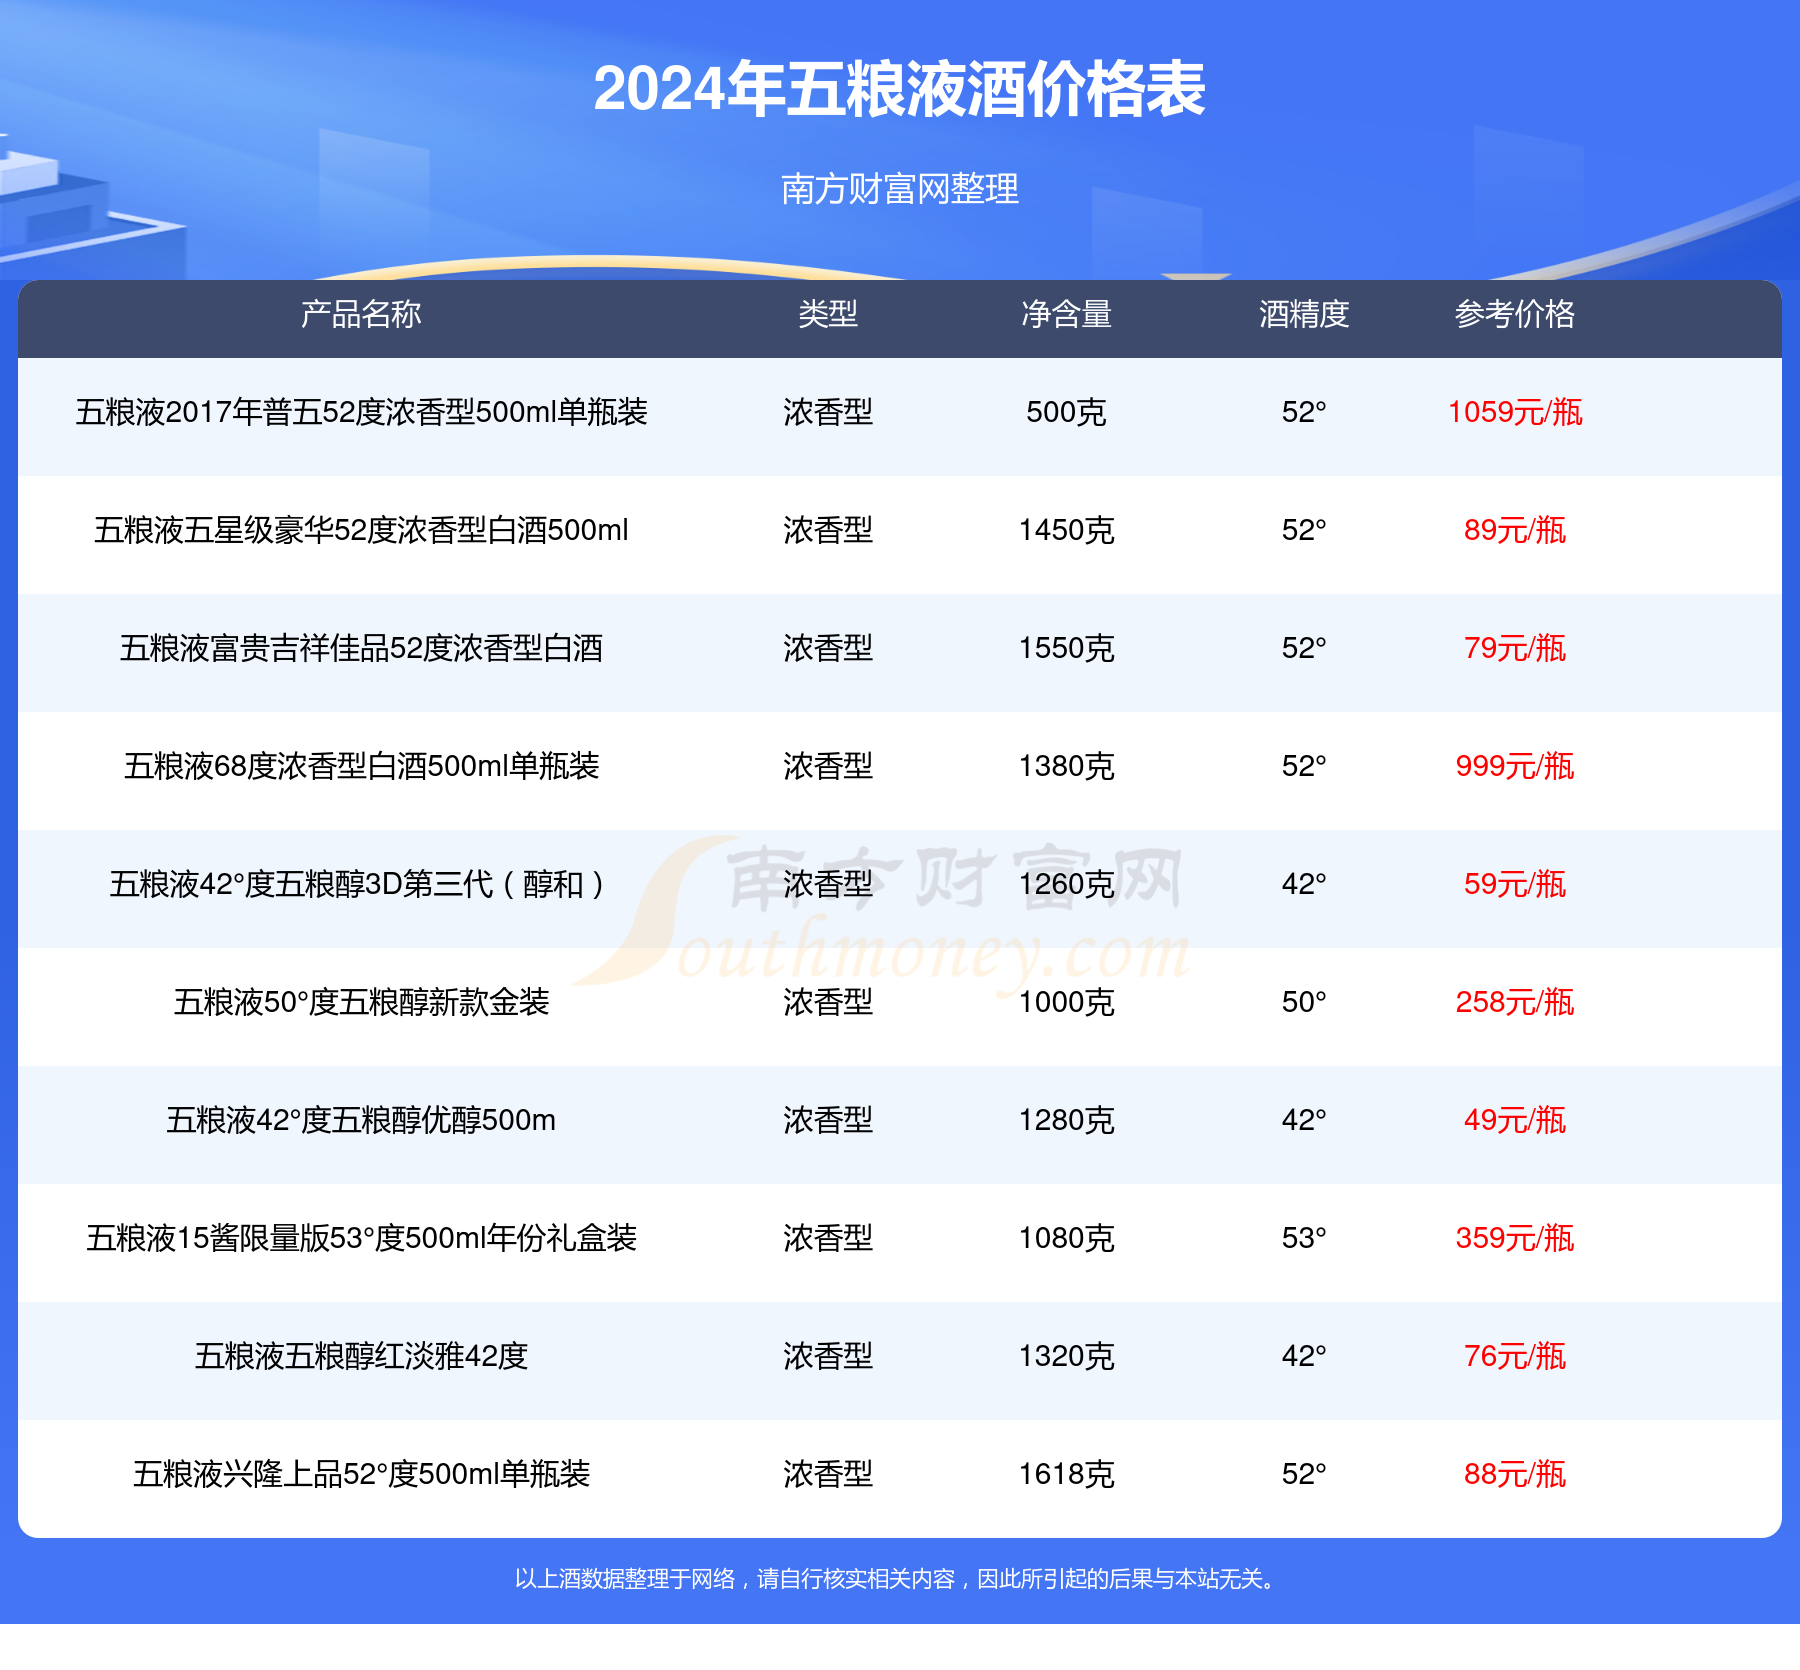This screenshot has width=1800, height=1670.
Task: Click the 1260克 net content cell
Action: 1066,884
